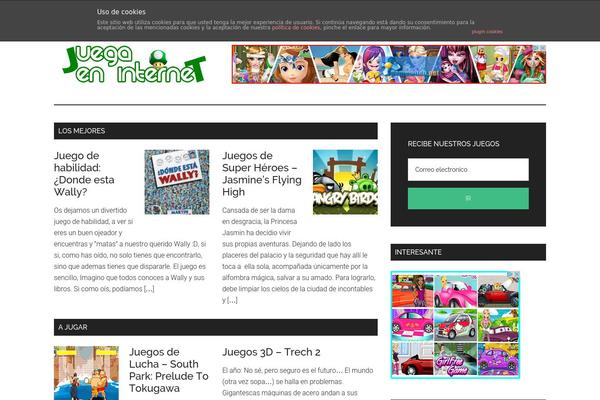600x400 pixels.
Task: Click the pink convertible tile in sidebar ad
Action: click(455, 292)
